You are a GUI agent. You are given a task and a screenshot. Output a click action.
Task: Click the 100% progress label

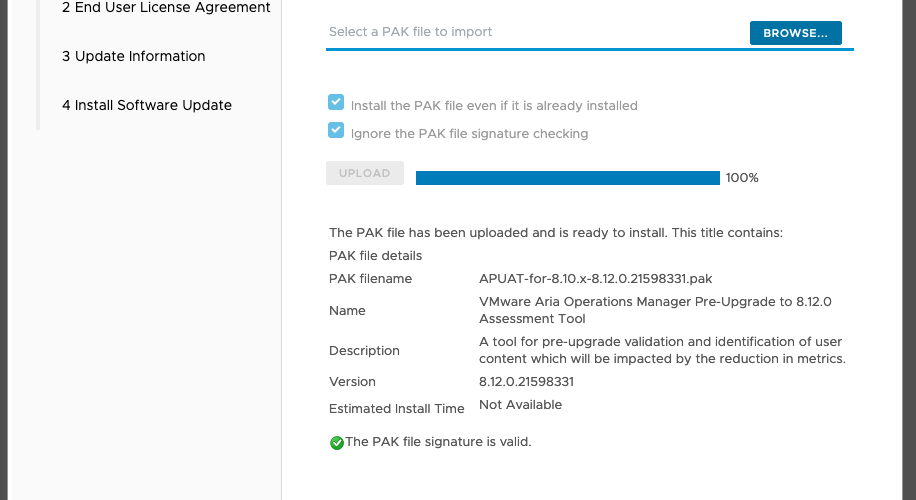(x=742, y=178)
